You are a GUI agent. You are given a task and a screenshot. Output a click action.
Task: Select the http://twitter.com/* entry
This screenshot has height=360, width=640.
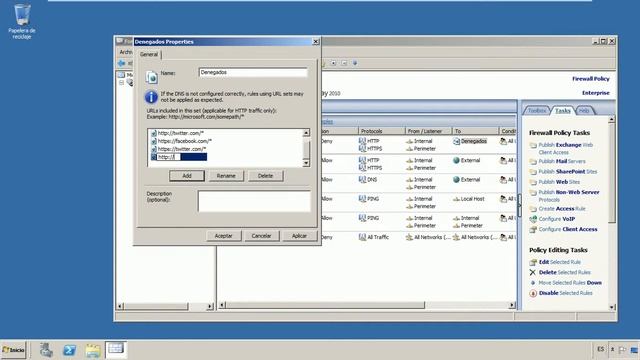pos(180,133)
